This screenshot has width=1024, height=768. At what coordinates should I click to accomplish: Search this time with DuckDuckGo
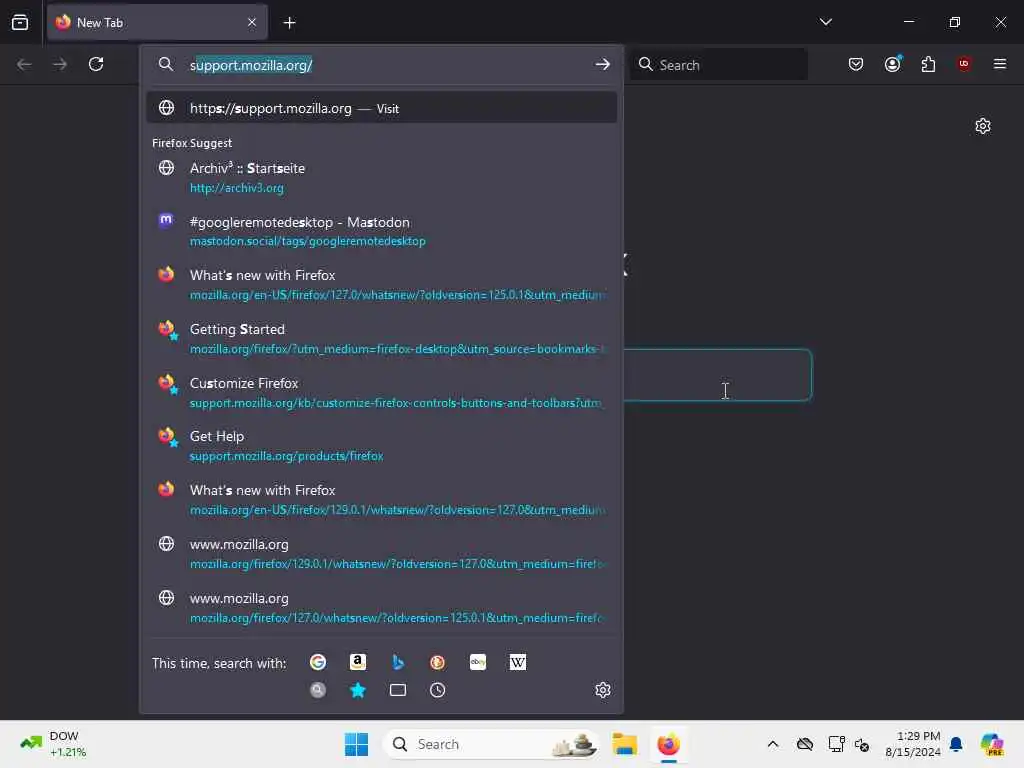click(x=438, y=662)
